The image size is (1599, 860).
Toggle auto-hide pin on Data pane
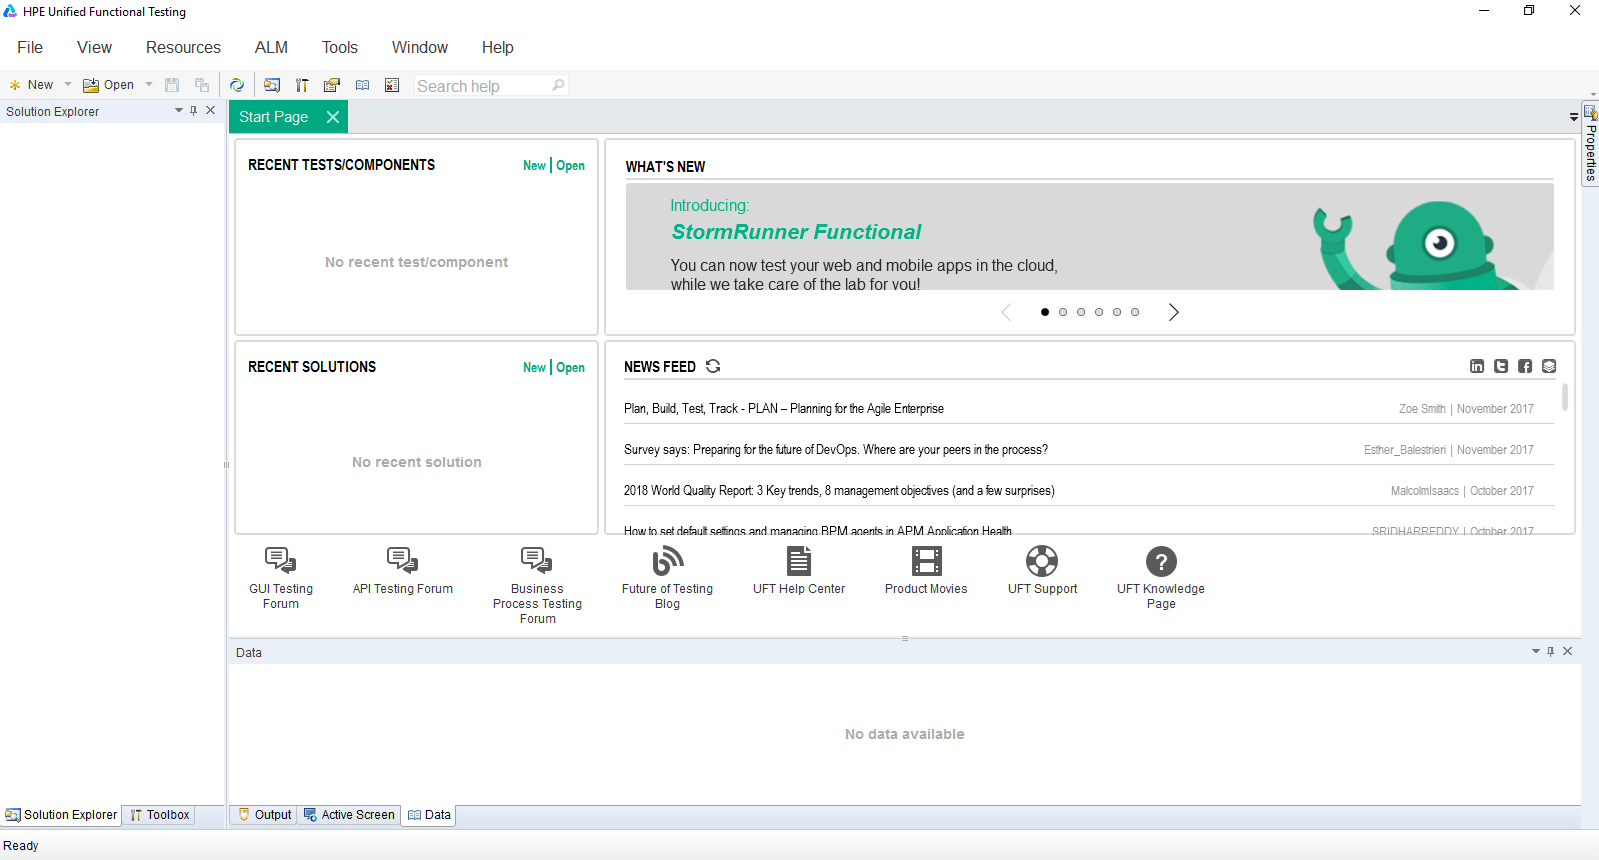(x=1551, y=652)
